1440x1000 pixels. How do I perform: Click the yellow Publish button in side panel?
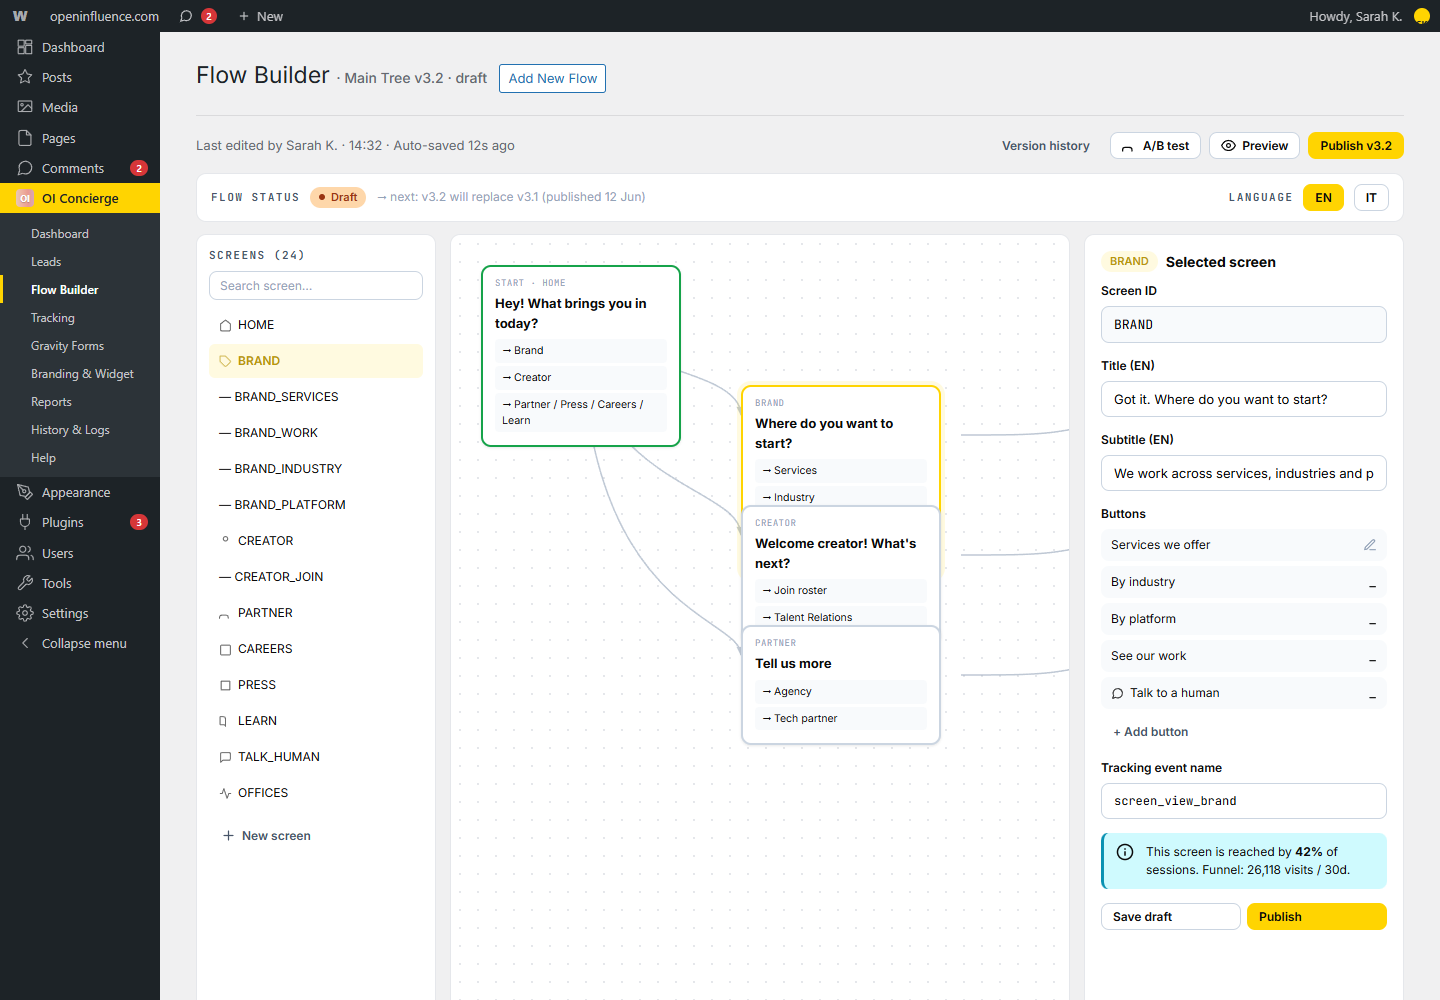[1317, 917]
